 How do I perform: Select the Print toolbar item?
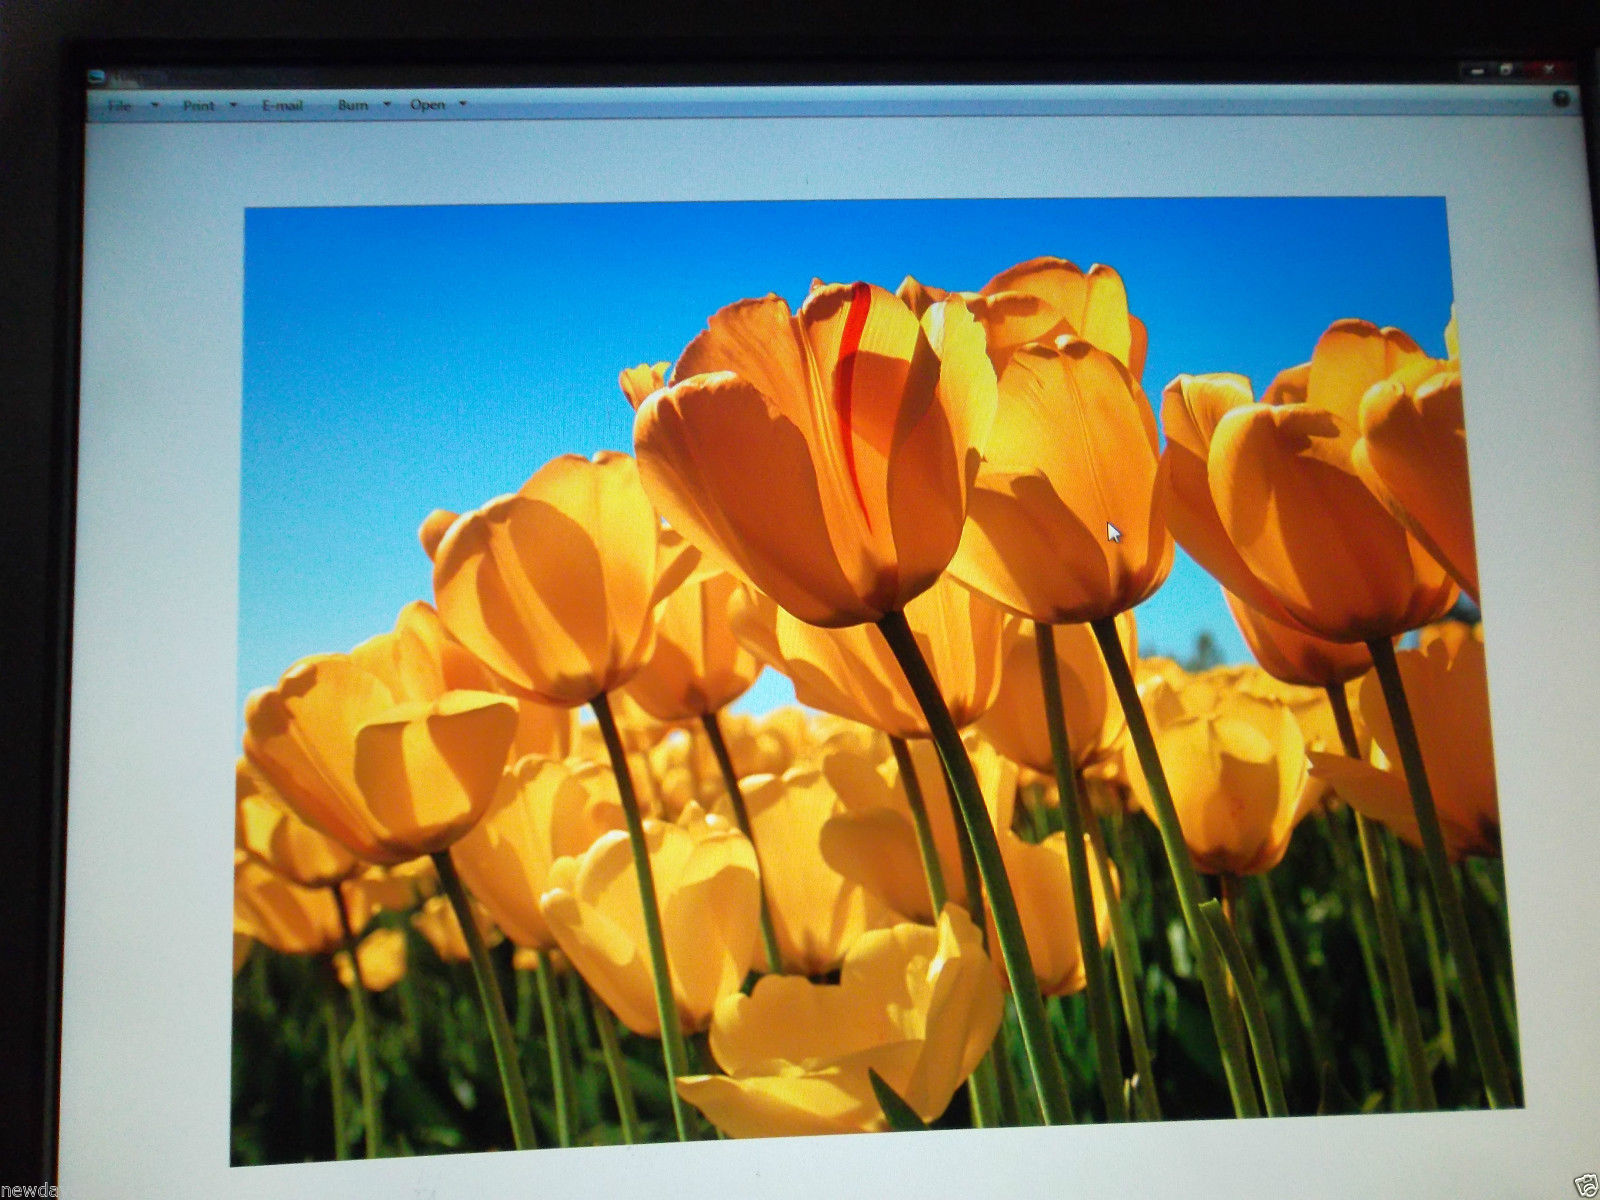click(x=198, y=105)
